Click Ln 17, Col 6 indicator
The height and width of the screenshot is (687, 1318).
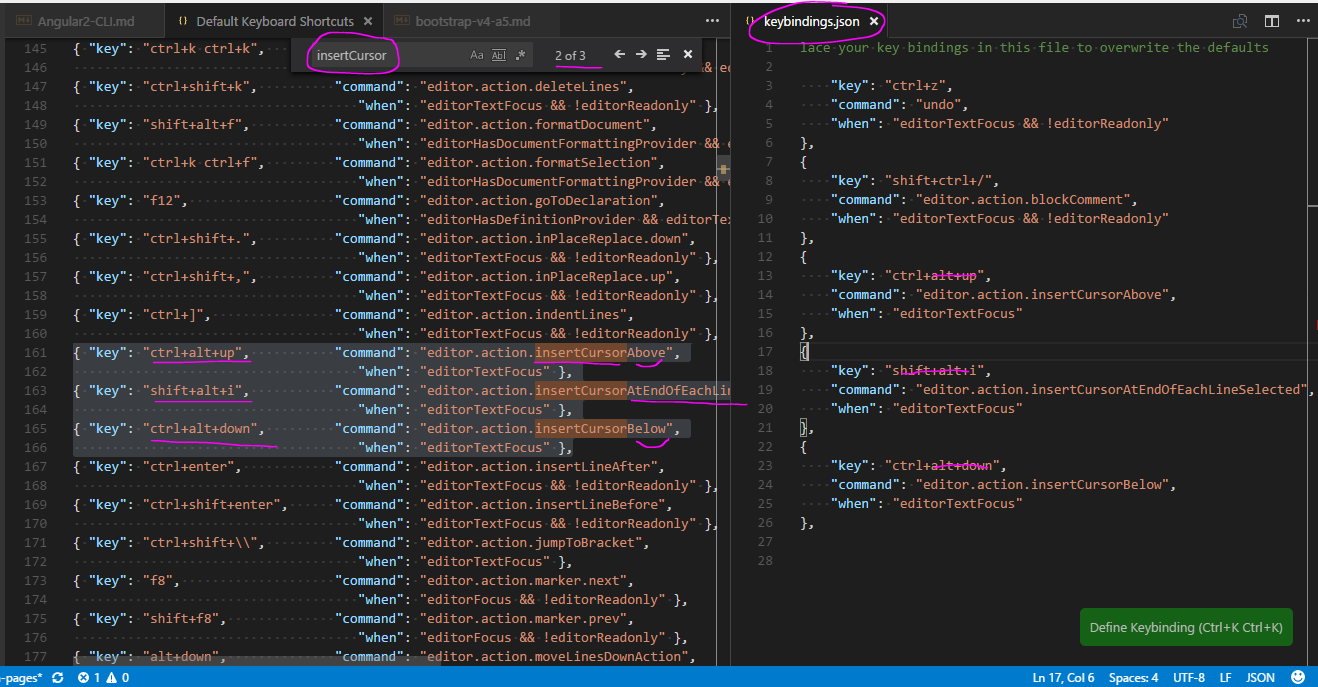1061,678
